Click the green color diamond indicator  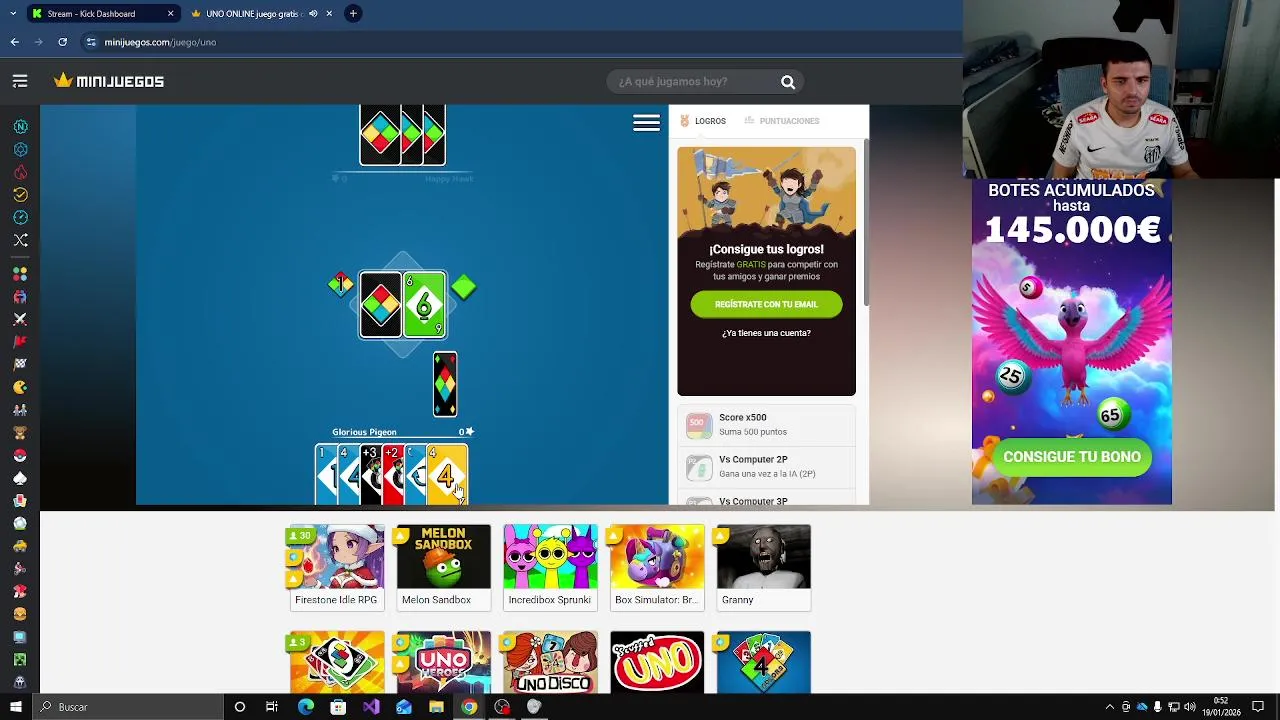[464, 288]
